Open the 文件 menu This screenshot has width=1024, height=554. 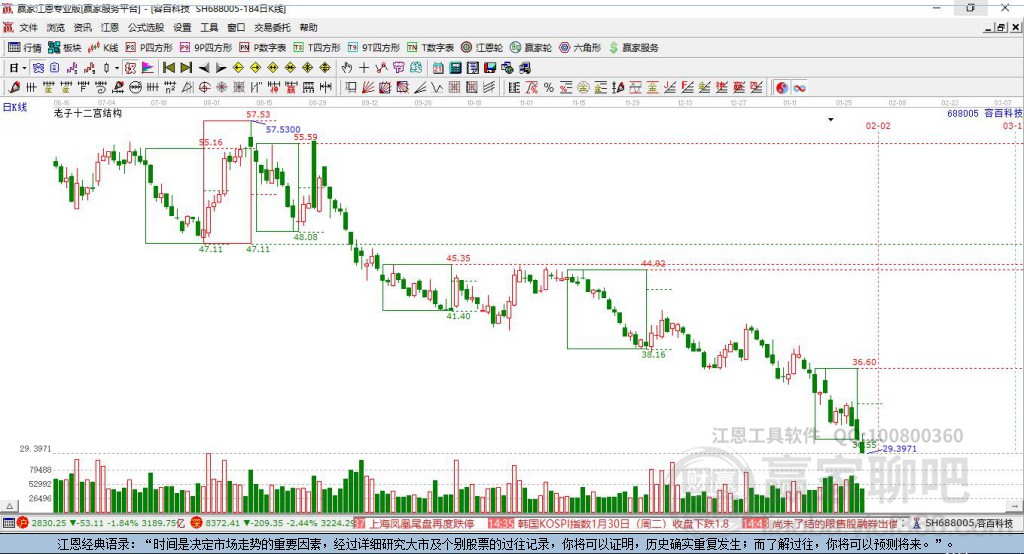point(28,27)
